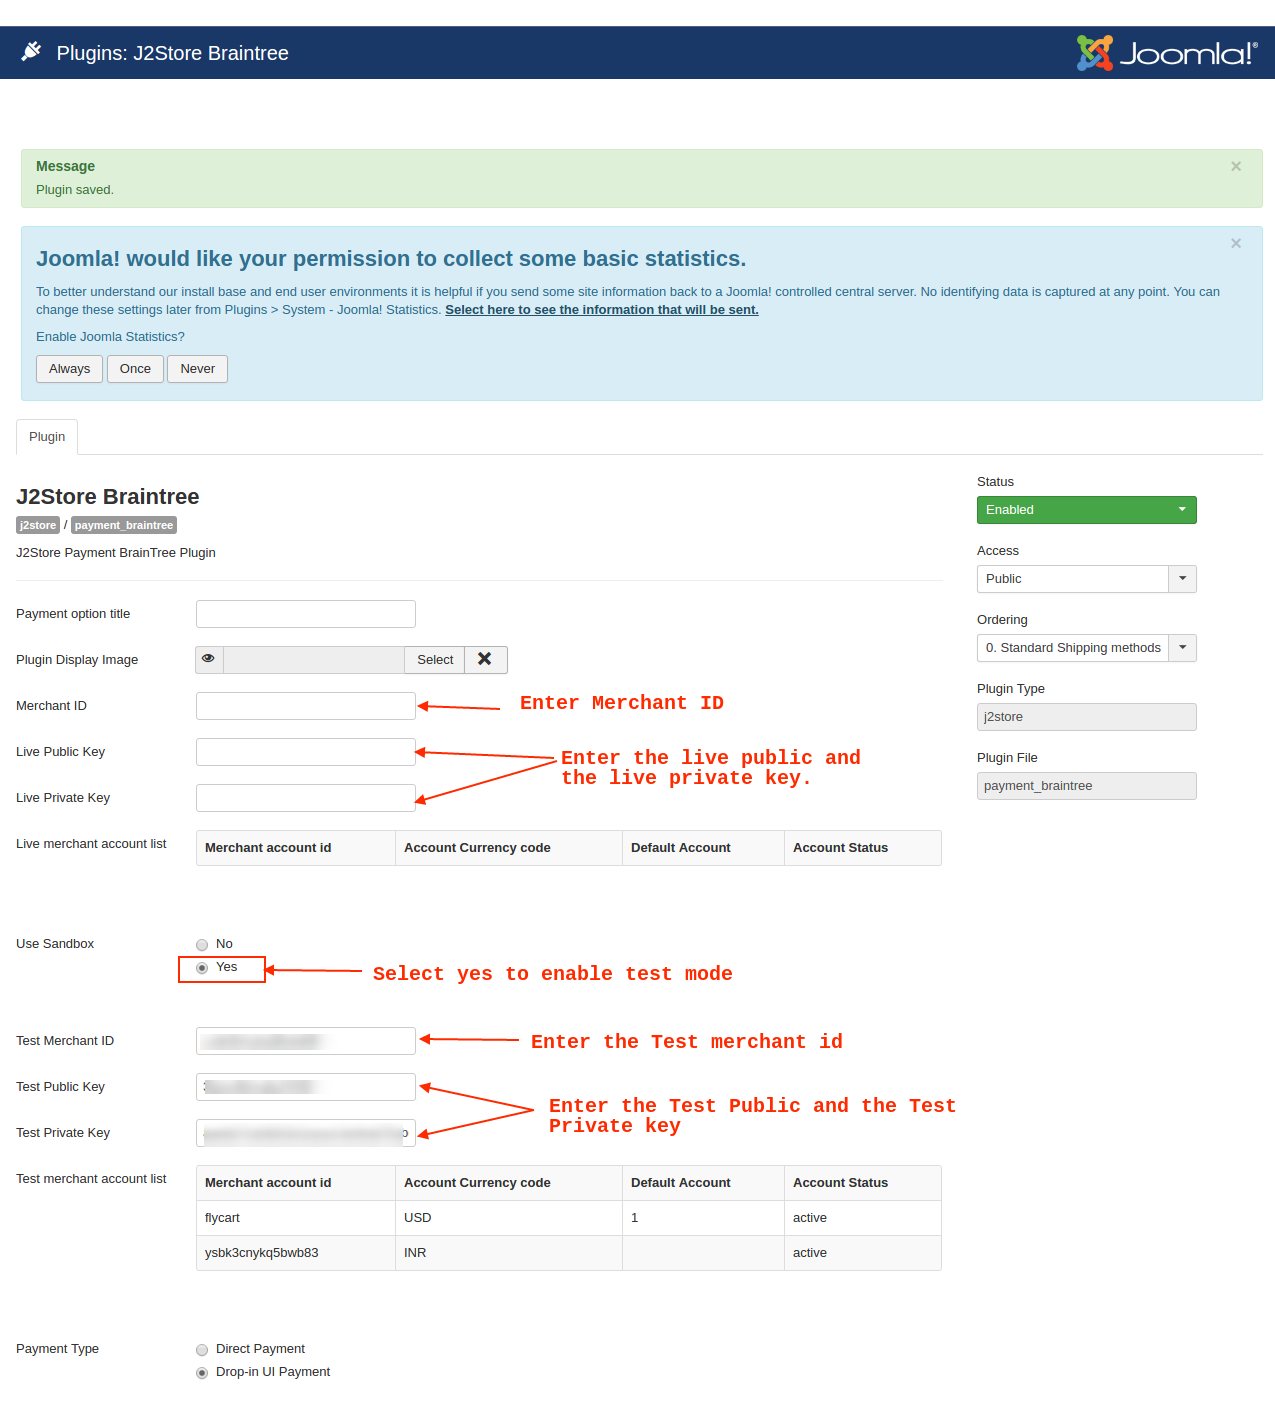
Task: Choose Drop-in UI Payment option
Action: click(x=202, y=1373)
